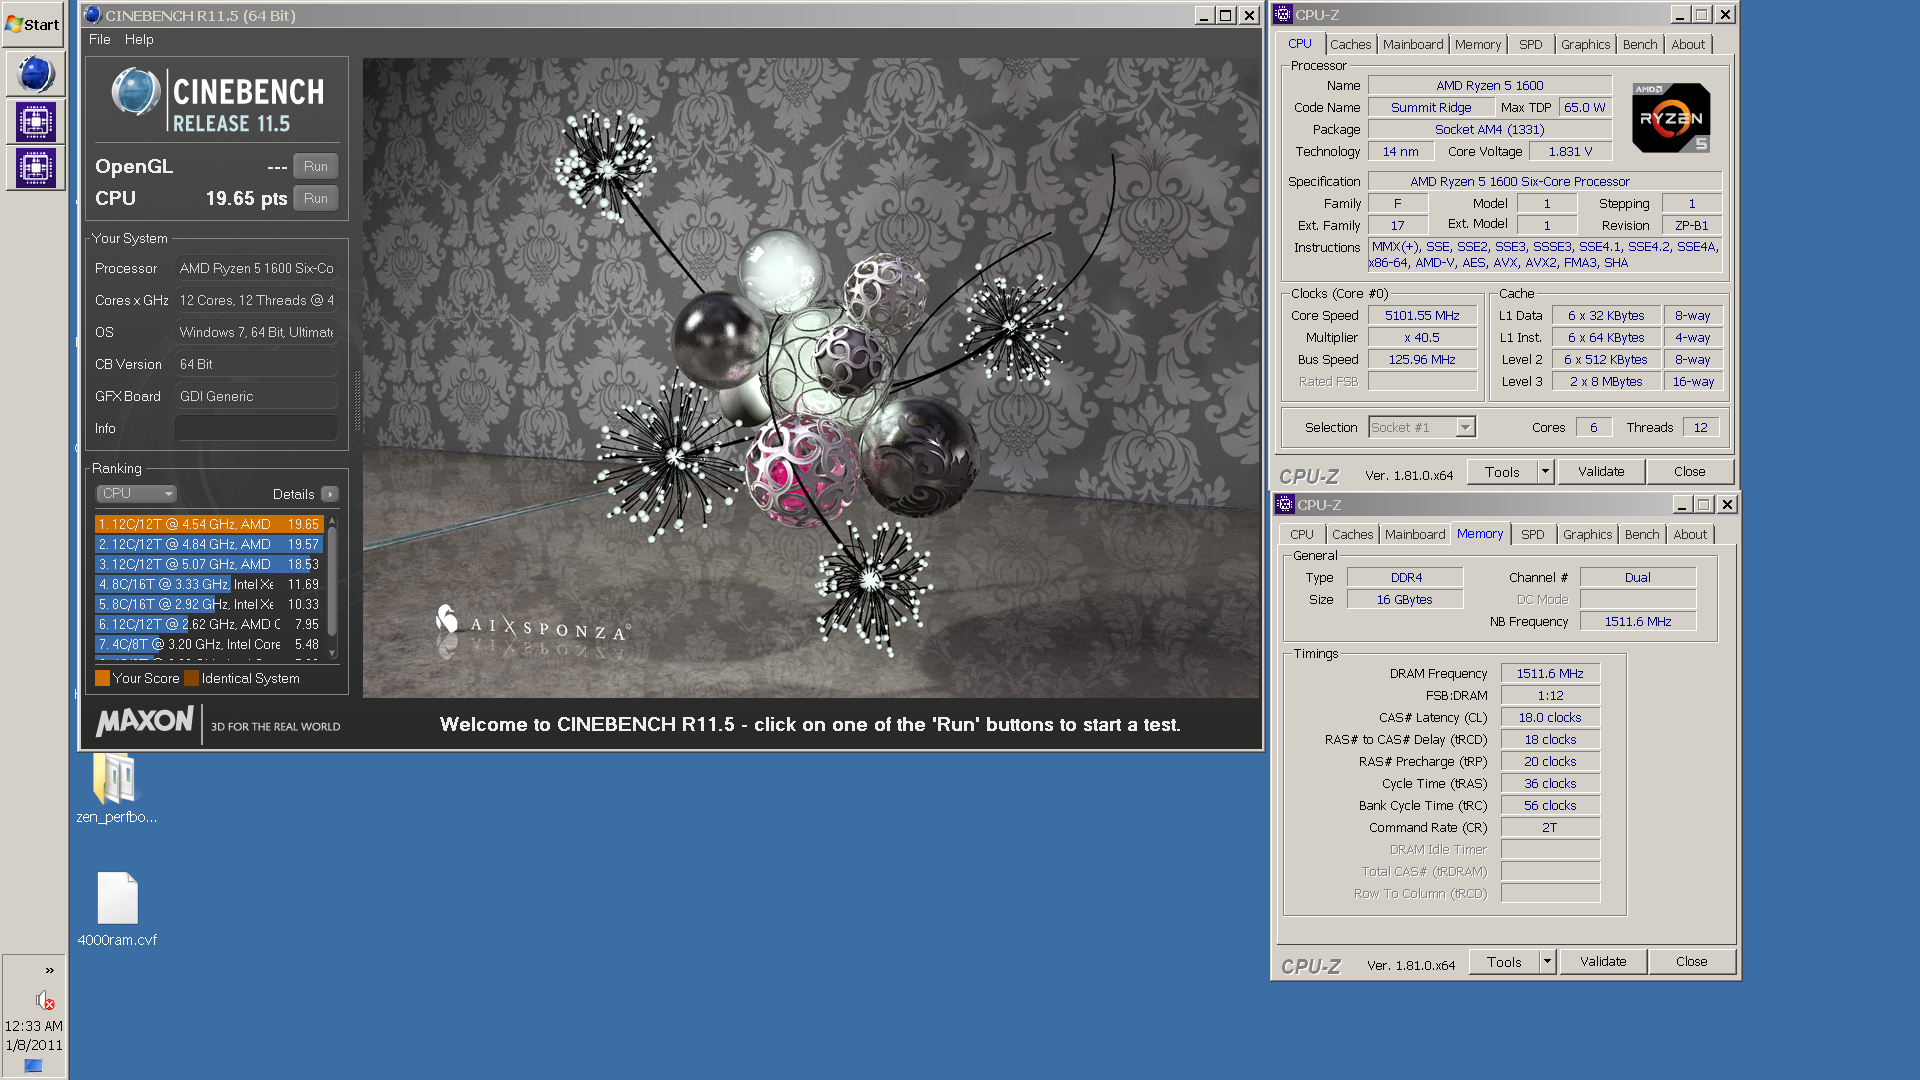Switch to Bench tab in top CPU-Z
Image resolution: width=1920 pixels, height=1080 pixels.
1640,45
